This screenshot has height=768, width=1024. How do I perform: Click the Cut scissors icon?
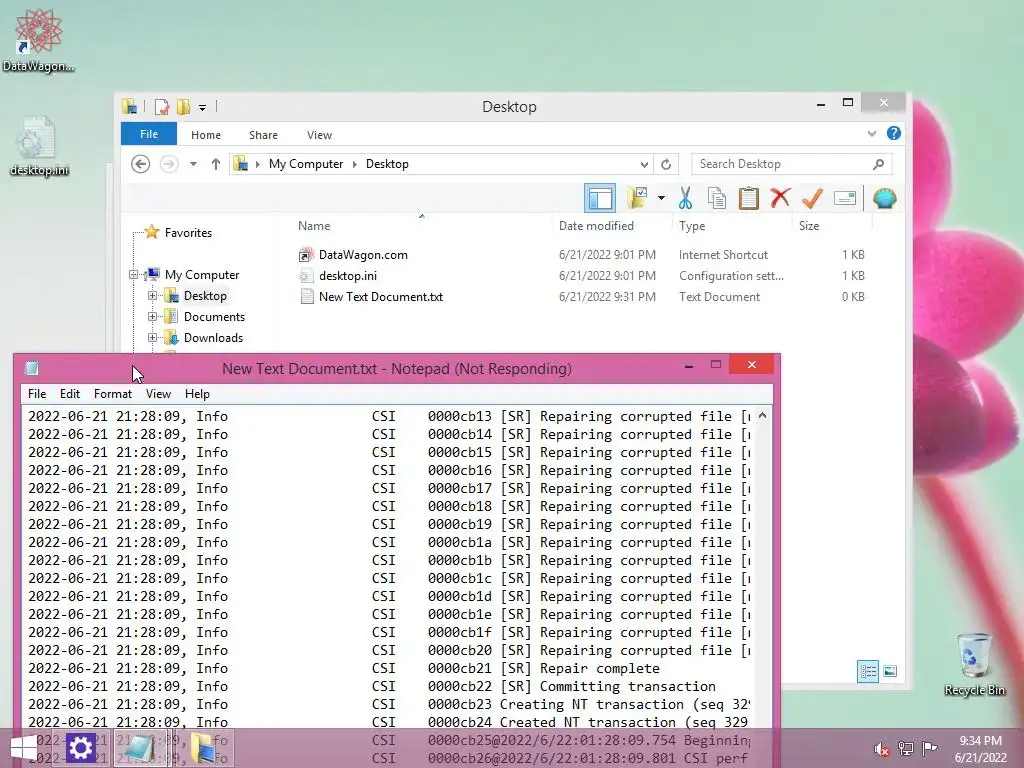685,198
